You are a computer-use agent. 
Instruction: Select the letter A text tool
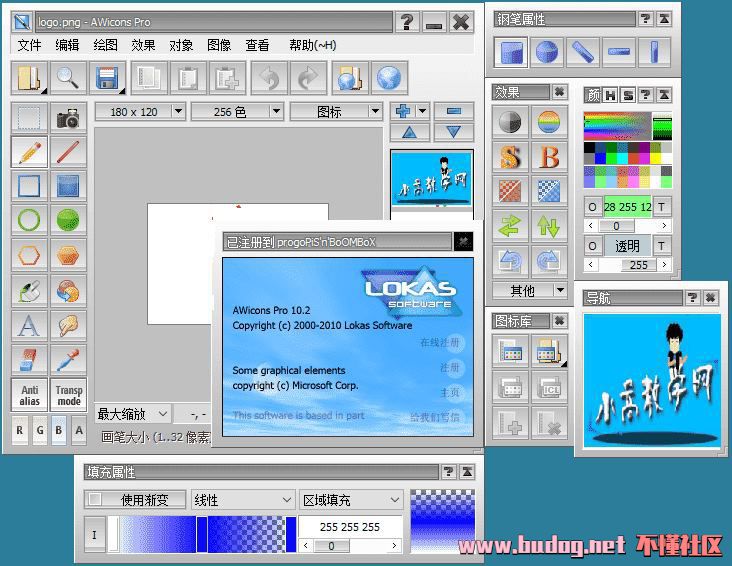point(29,325)
